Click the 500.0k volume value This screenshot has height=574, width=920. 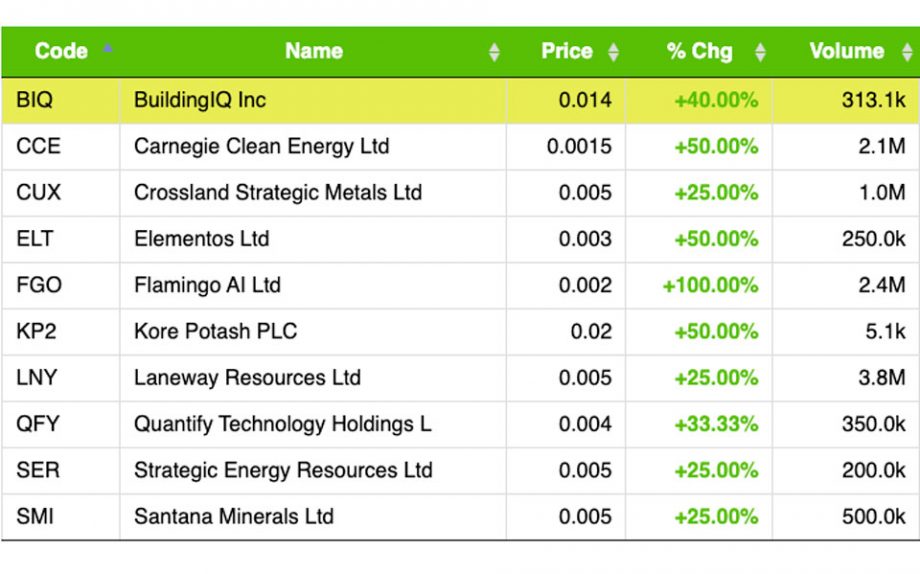pos(874,516)
